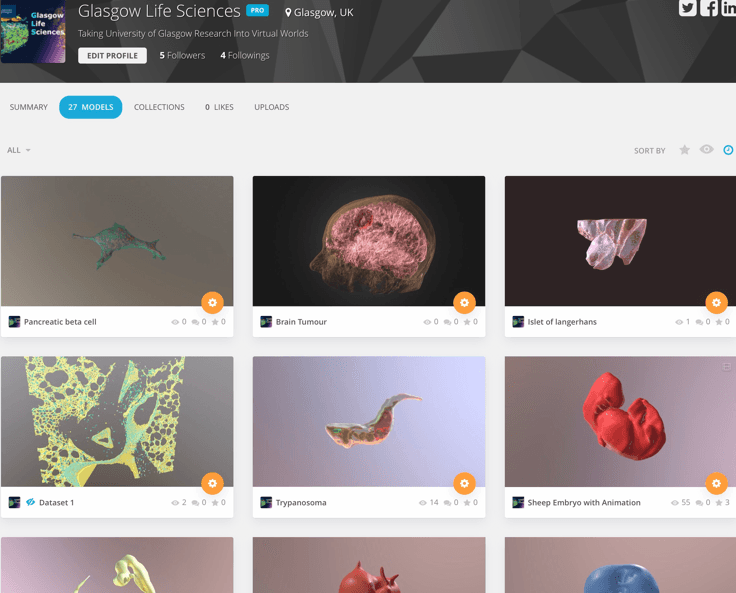
Task: Click the private visibility icon on Dataset 1
Action: (x=31, y=502)
